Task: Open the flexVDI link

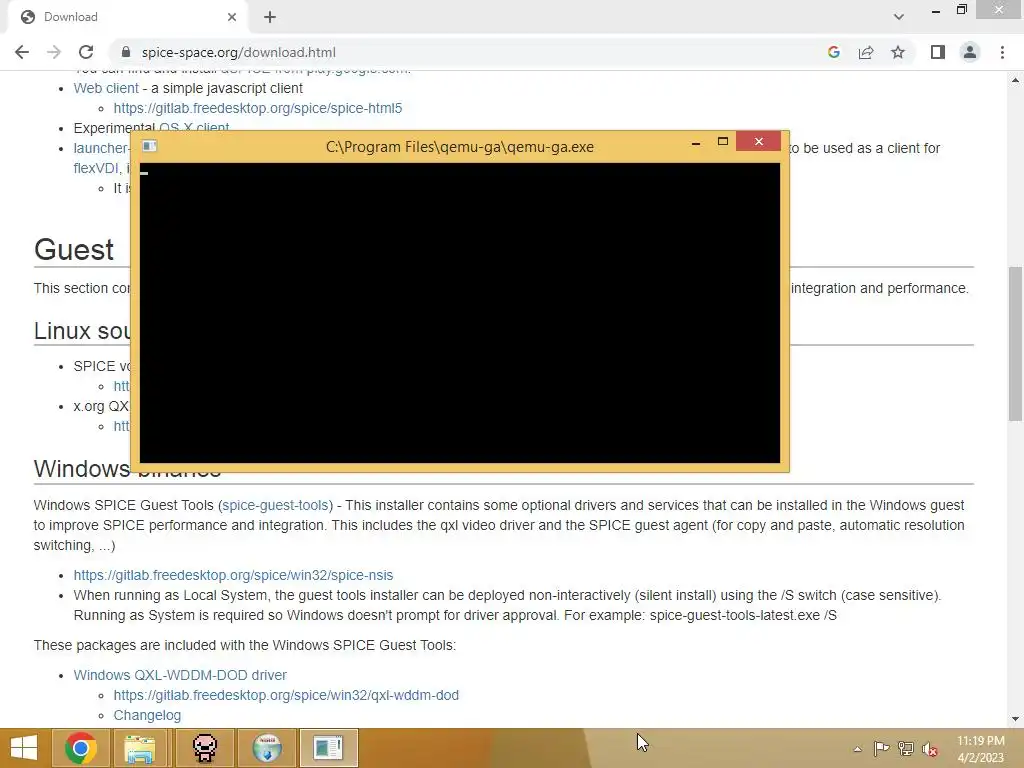Action: click(x=96, y=168)
